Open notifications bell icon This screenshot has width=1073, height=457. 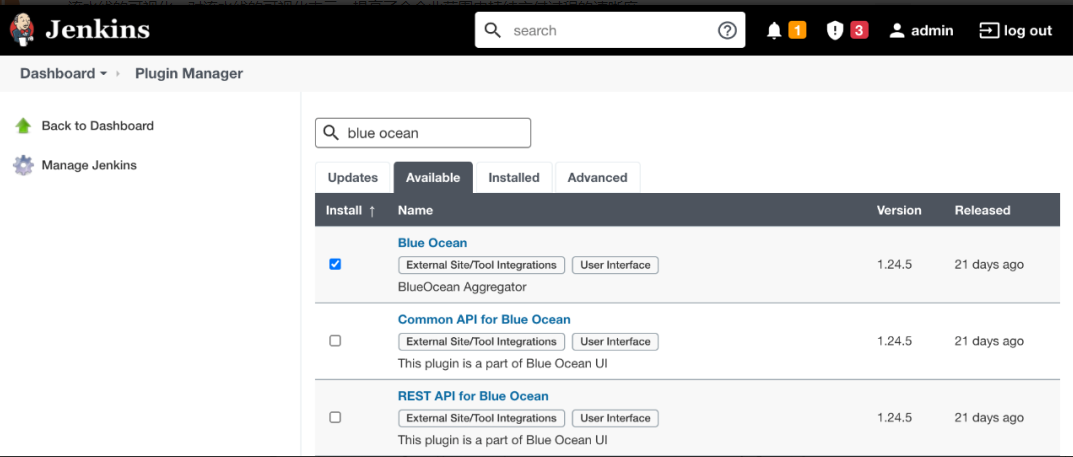pyautogui.click(x=774, y=31)
